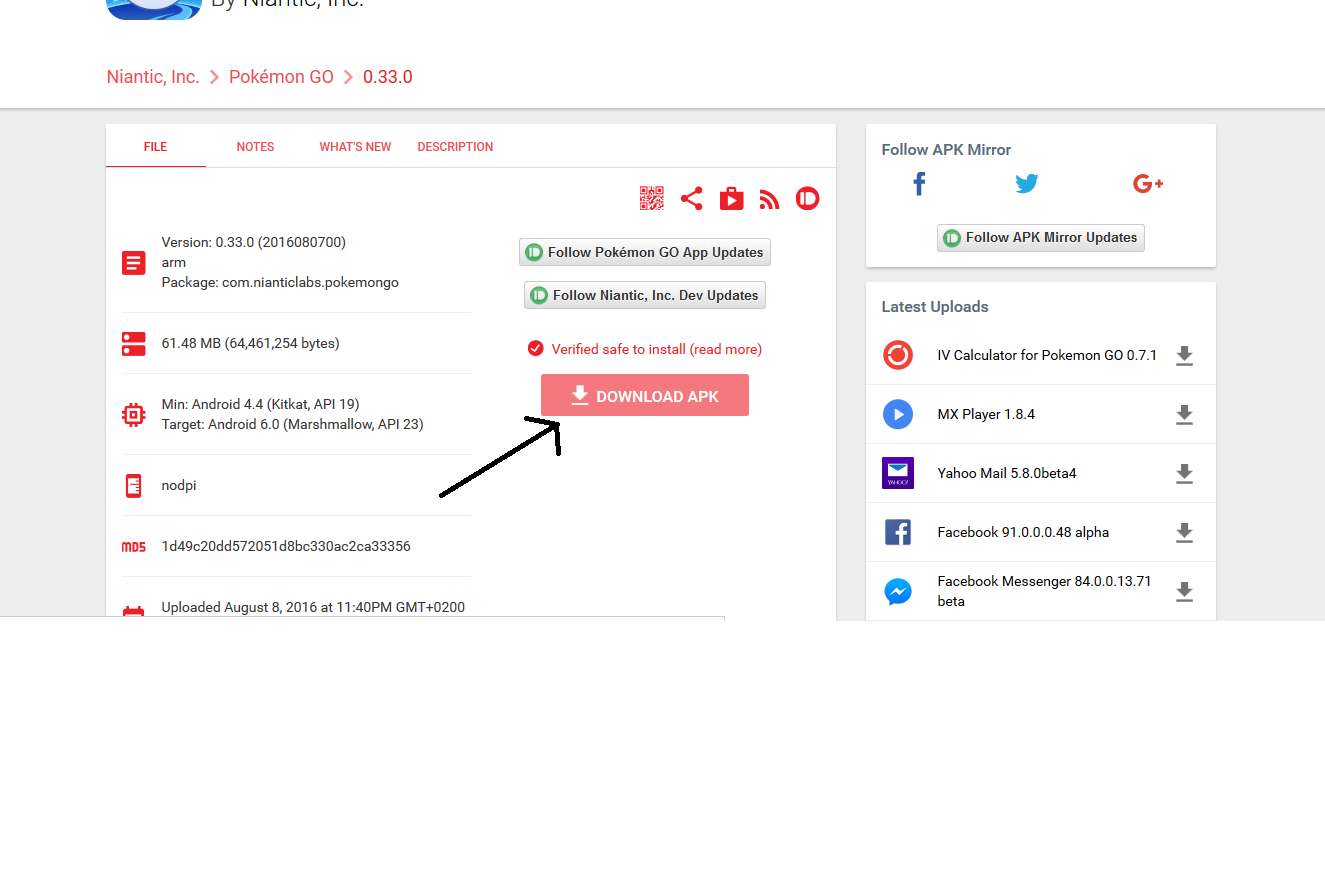The width and height of the screenshot is (1325, 896).
Task: Open the Play Store briefcase icon
Action: [731, 198]
